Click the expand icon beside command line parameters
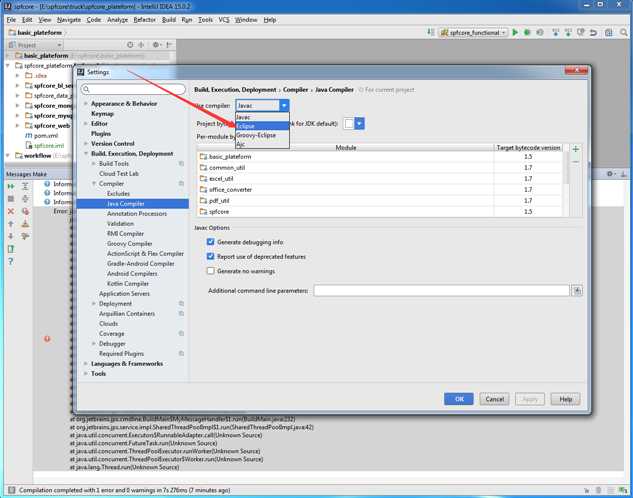 [x=577, y=290]
